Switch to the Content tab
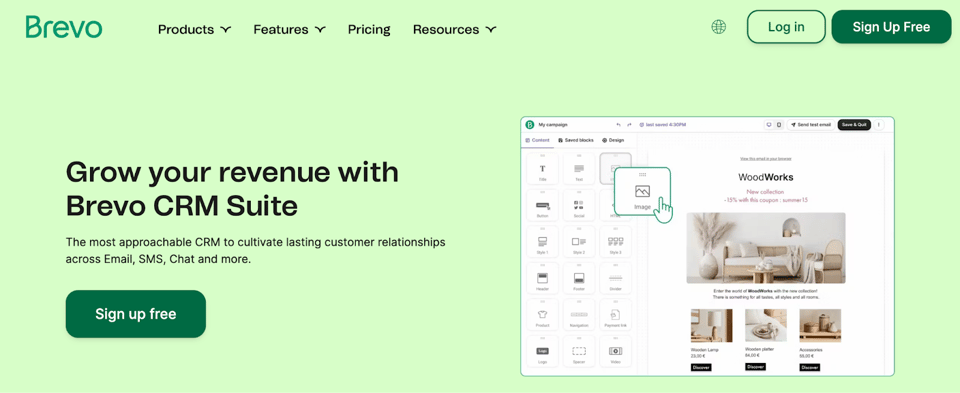Viewport: 960px width, 393px height. tap(538, 140)
